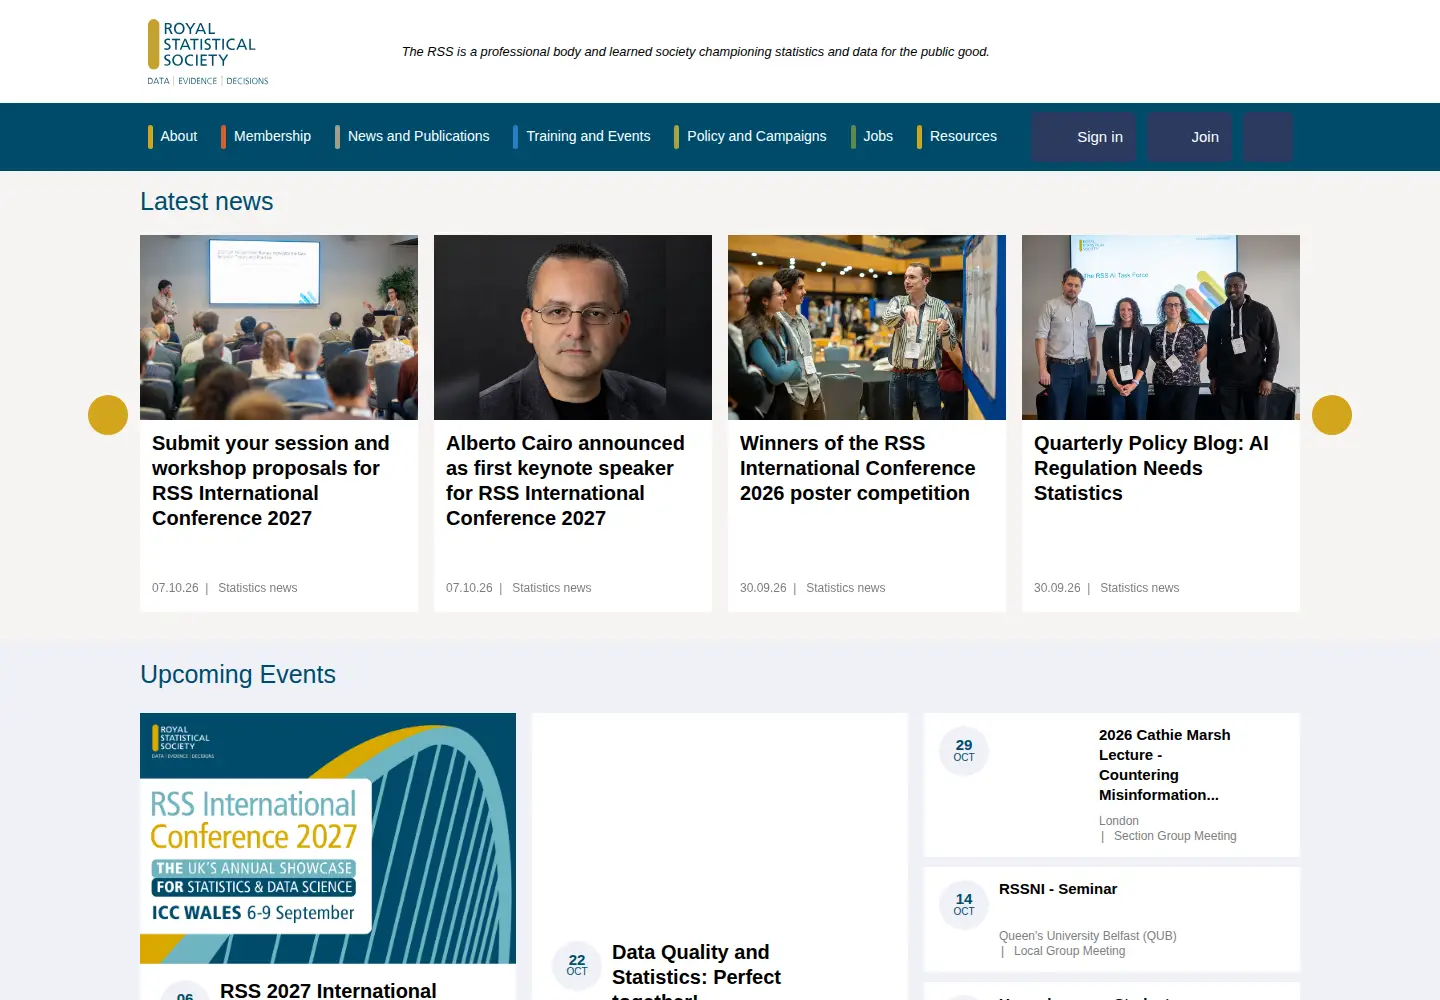
Task: Read Alberto Cairo keynote speaker article
Action: pyautogui.click(x=565, y=481)
